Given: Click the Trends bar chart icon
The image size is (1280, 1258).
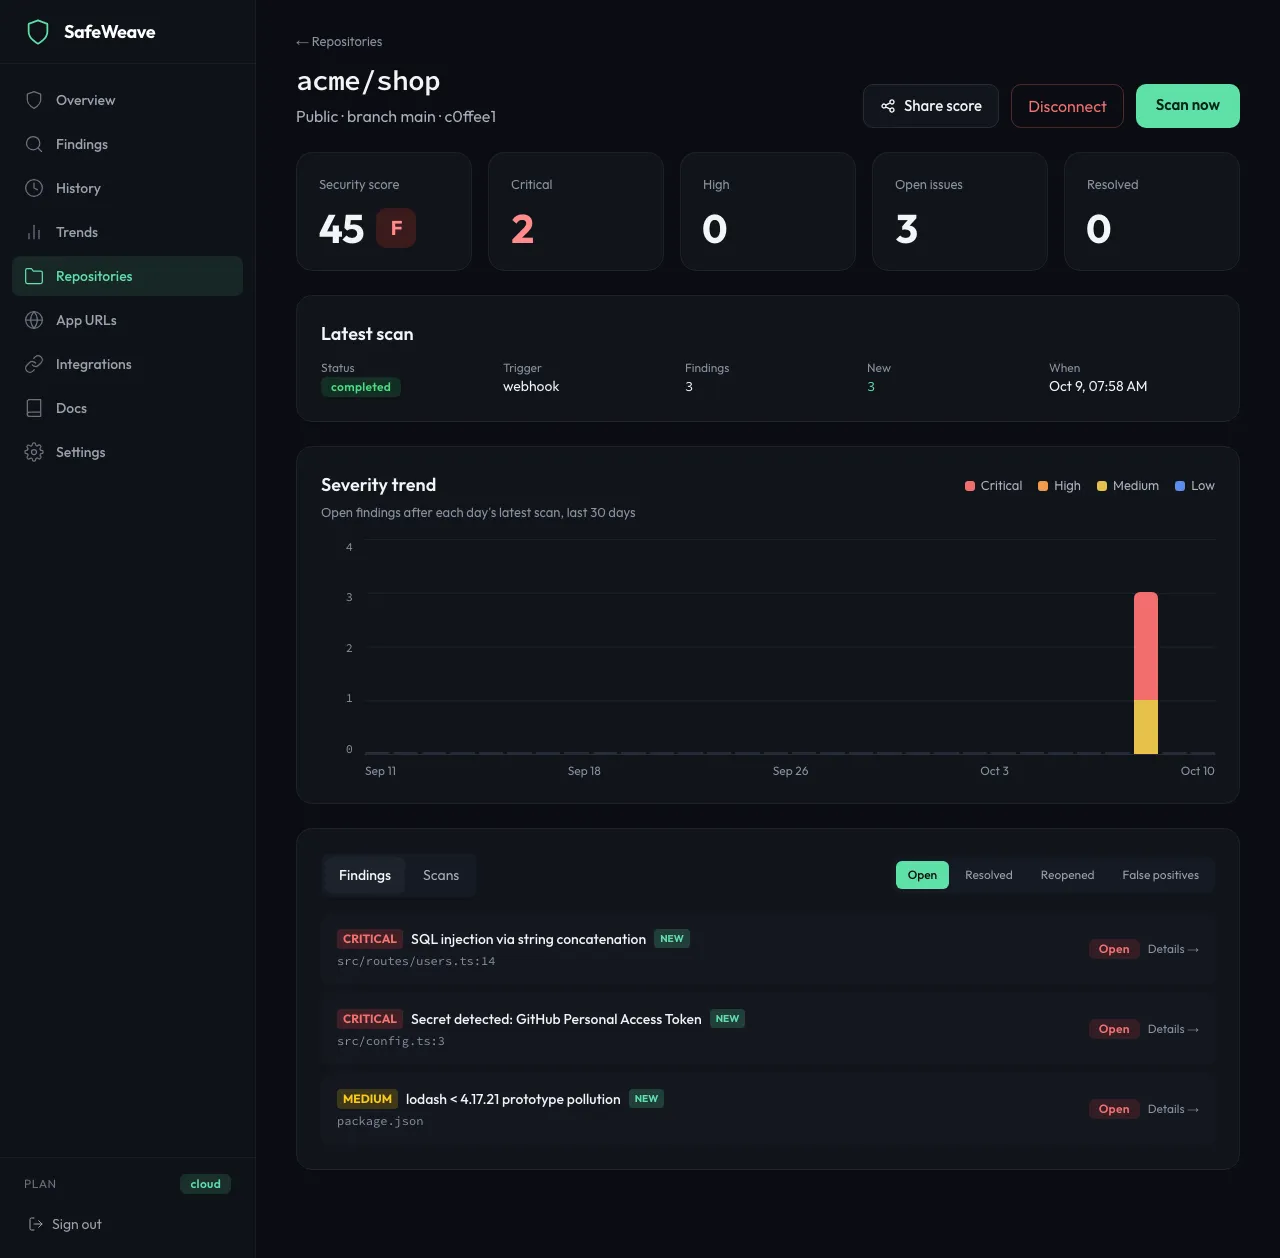Looking at the screenshot, I should [x=34, y=232].
